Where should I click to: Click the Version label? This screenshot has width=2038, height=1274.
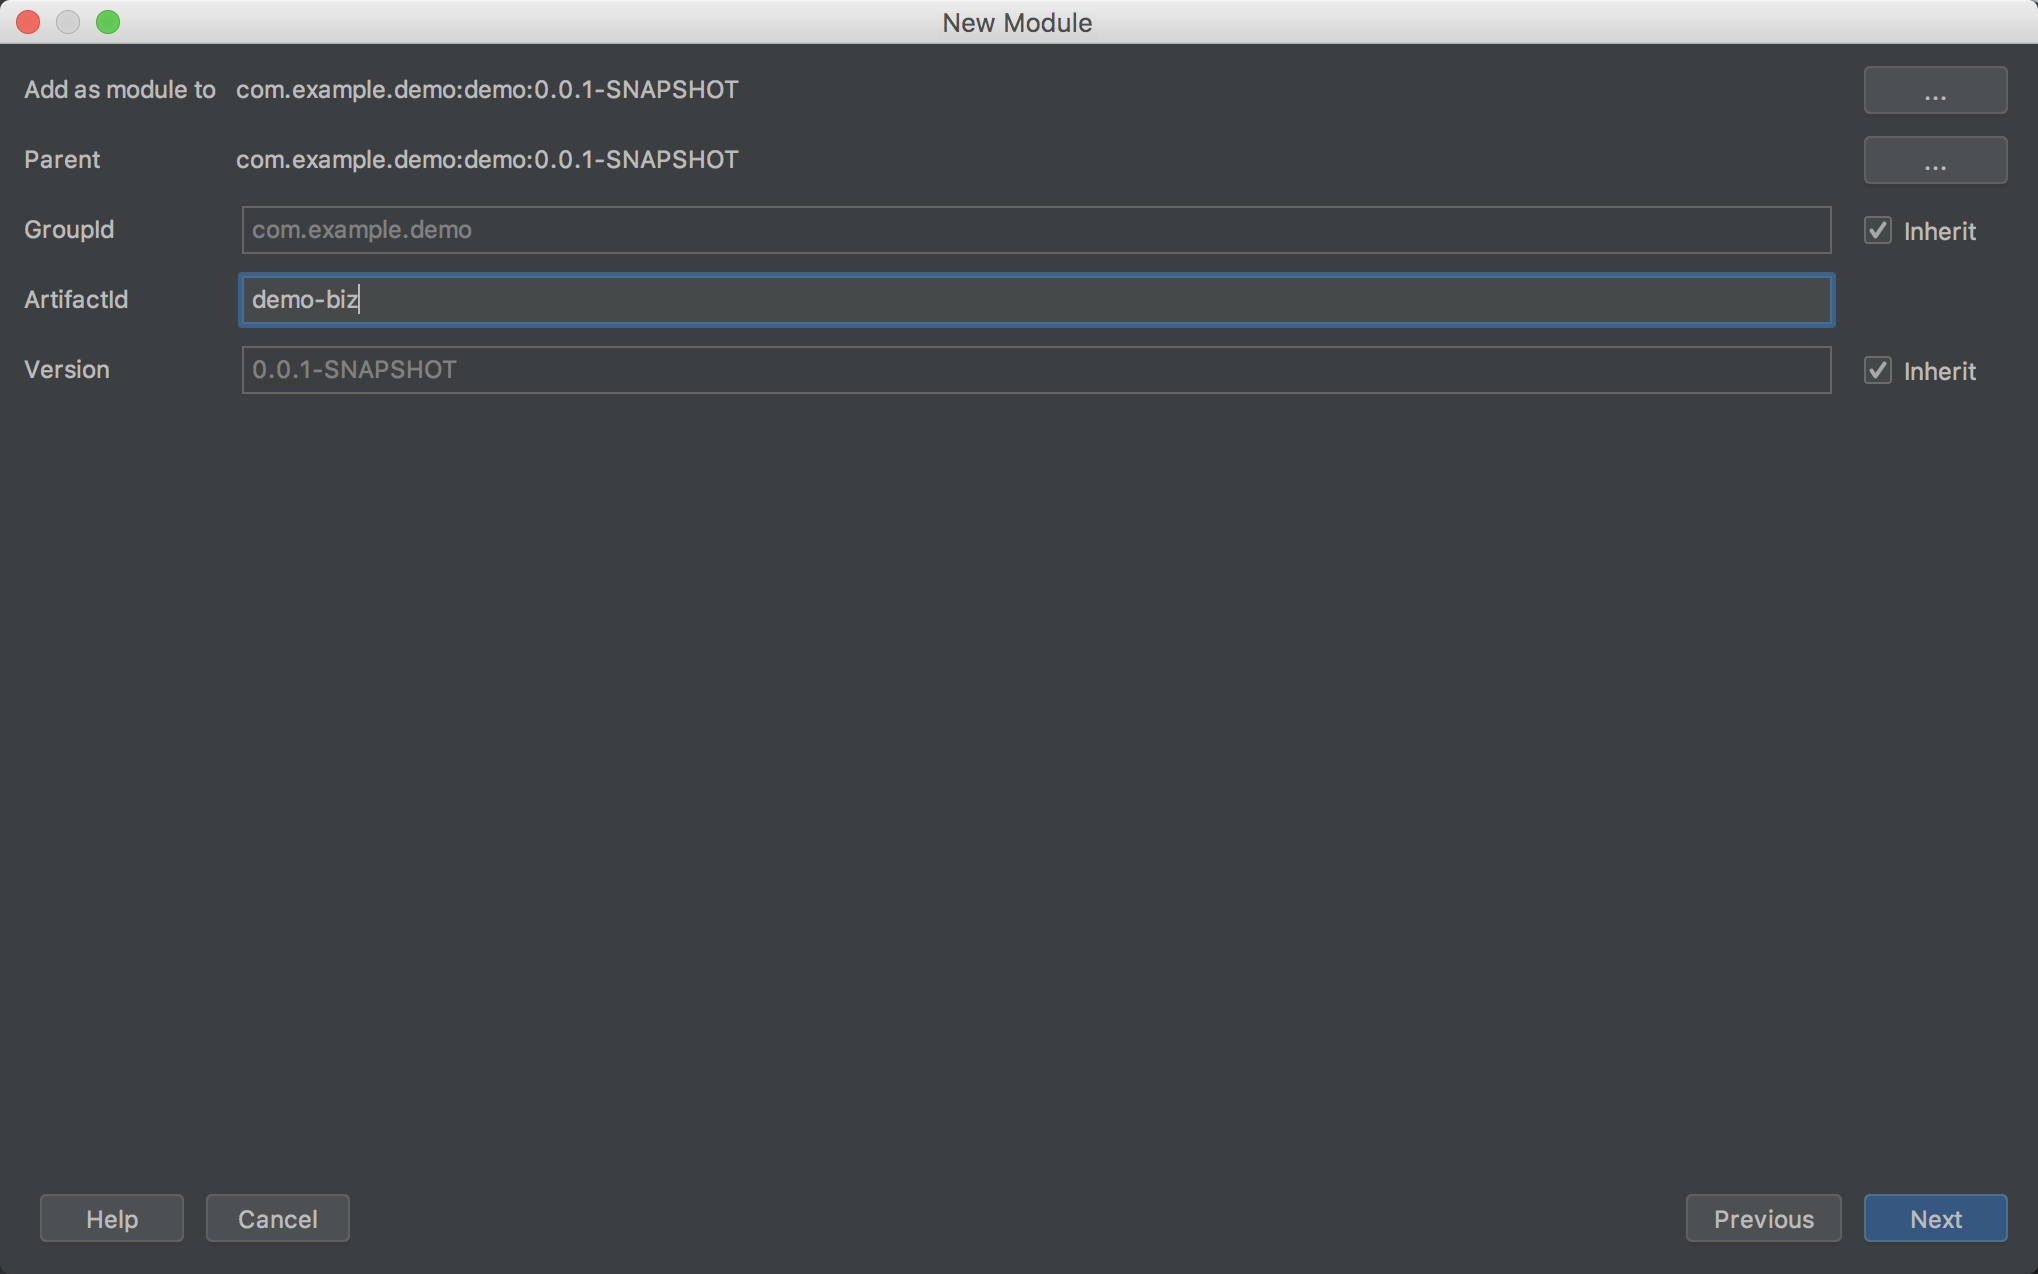[x=67, y=369]
